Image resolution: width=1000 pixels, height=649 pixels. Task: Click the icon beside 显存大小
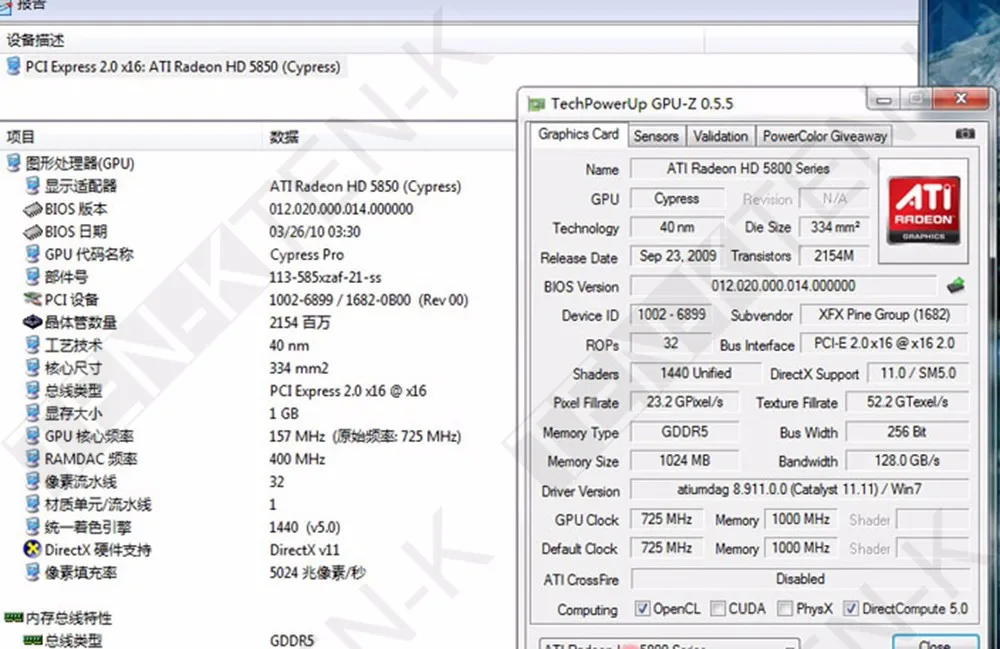coord(33,413)
